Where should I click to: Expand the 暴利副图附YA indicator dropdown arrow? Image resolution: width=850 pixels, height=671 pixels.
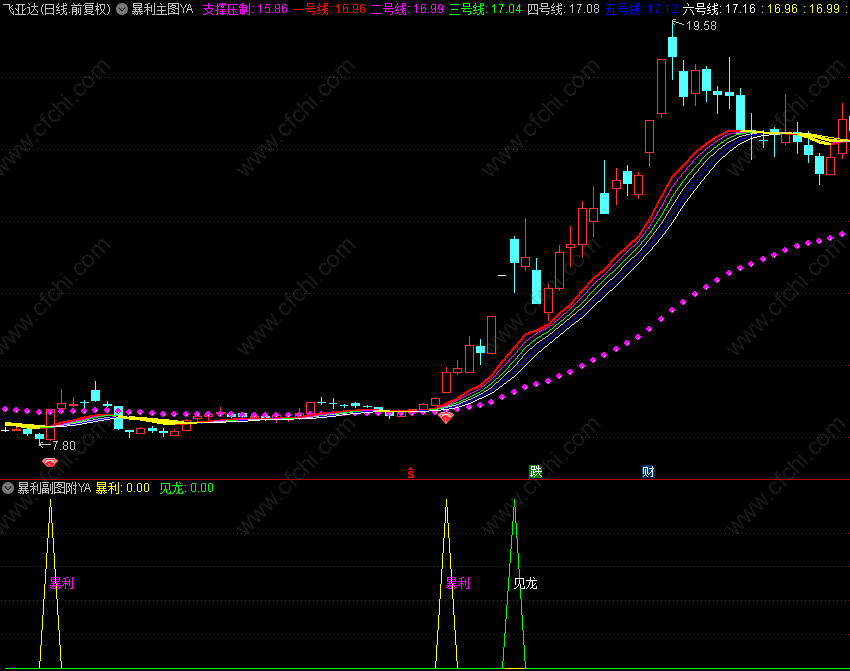[x=8, y=488]
